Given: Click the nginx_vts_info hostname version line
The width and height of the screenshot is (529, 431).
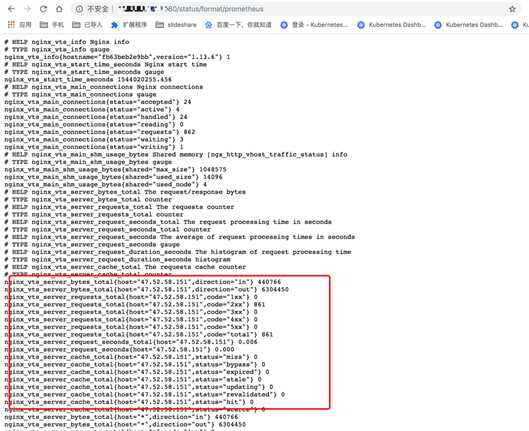Looking at the screenshot, I should pos(117,57).
